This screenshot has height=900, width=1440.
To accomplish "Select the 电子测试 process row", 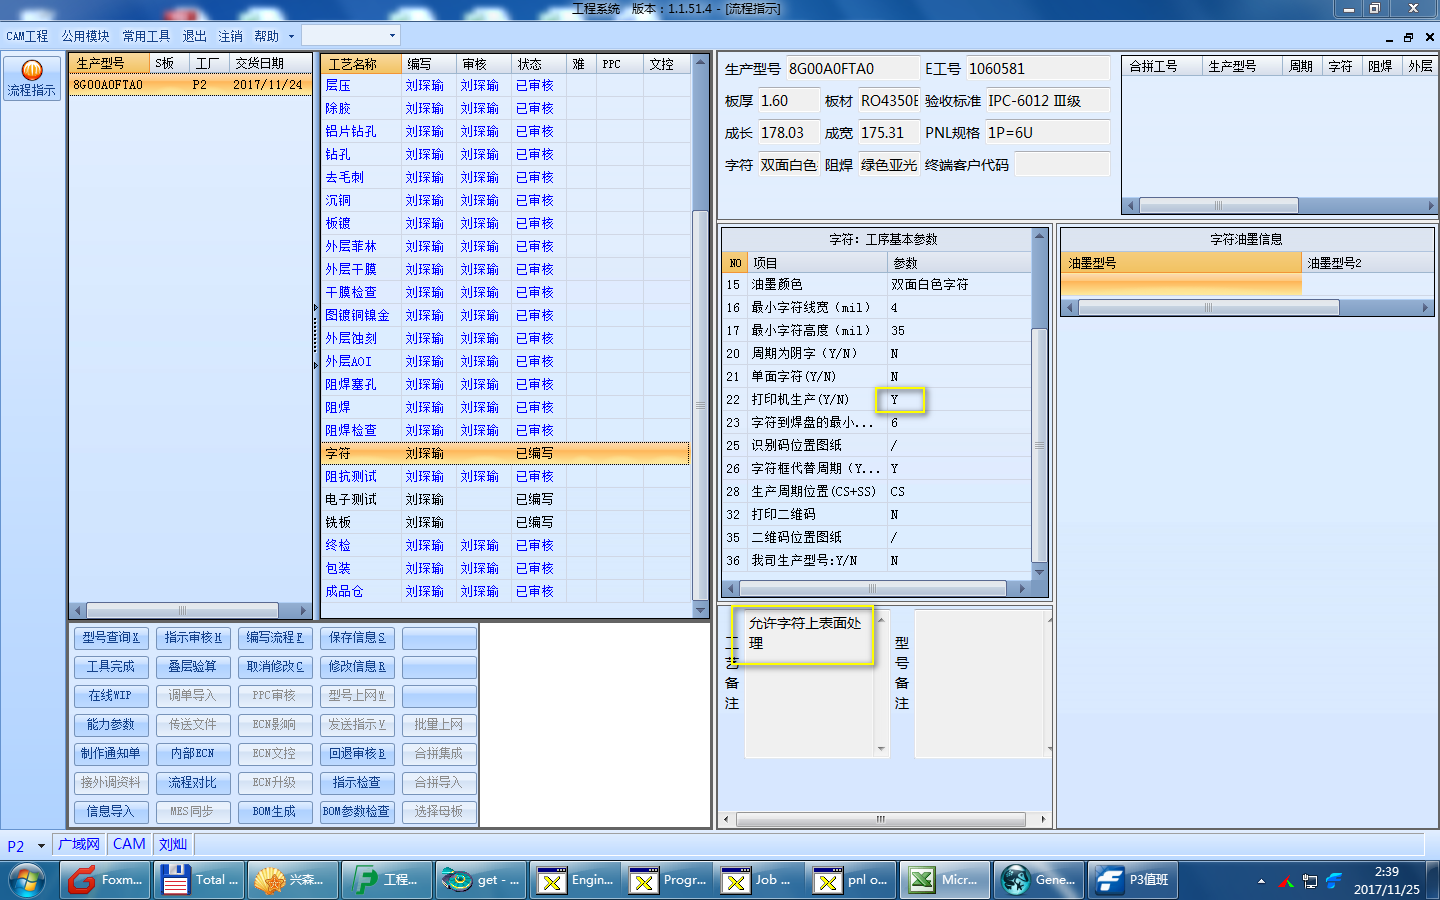I will [x=505, y=500].
